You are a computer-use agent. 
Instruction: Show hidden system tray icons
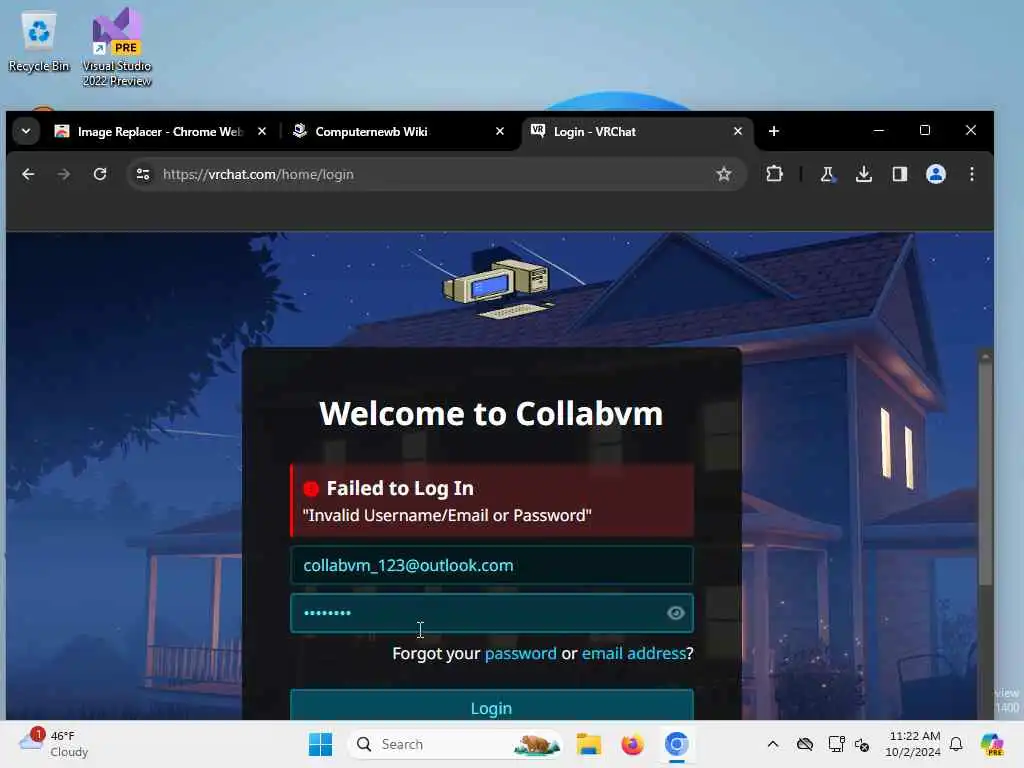tap(773, 744)
